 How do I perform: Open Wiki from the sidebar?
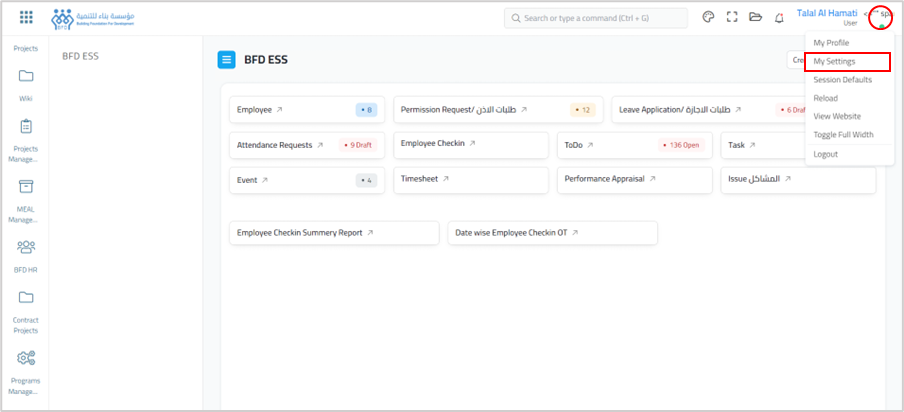[x=26, y=84]
